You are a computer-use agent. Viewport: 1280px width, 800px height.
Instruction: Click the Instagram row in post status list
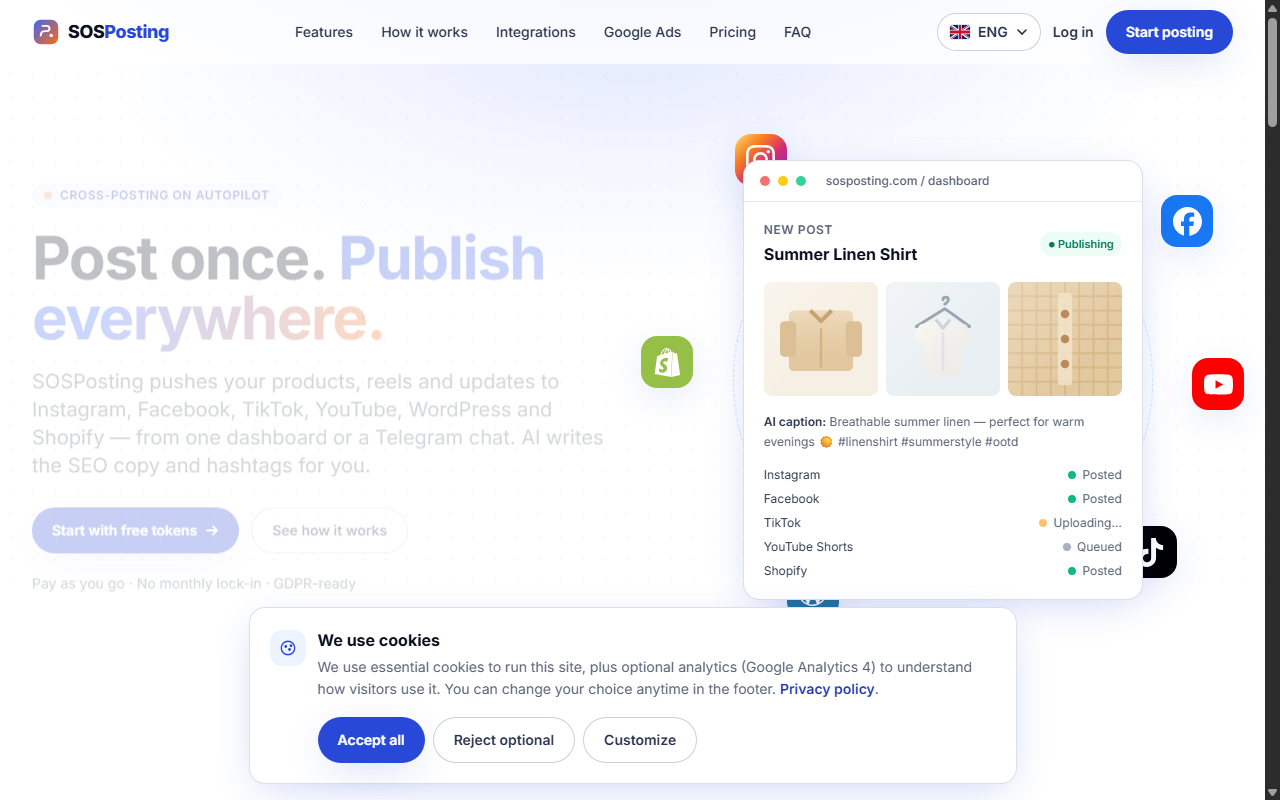pyautogui.click(x=943, y=475)
